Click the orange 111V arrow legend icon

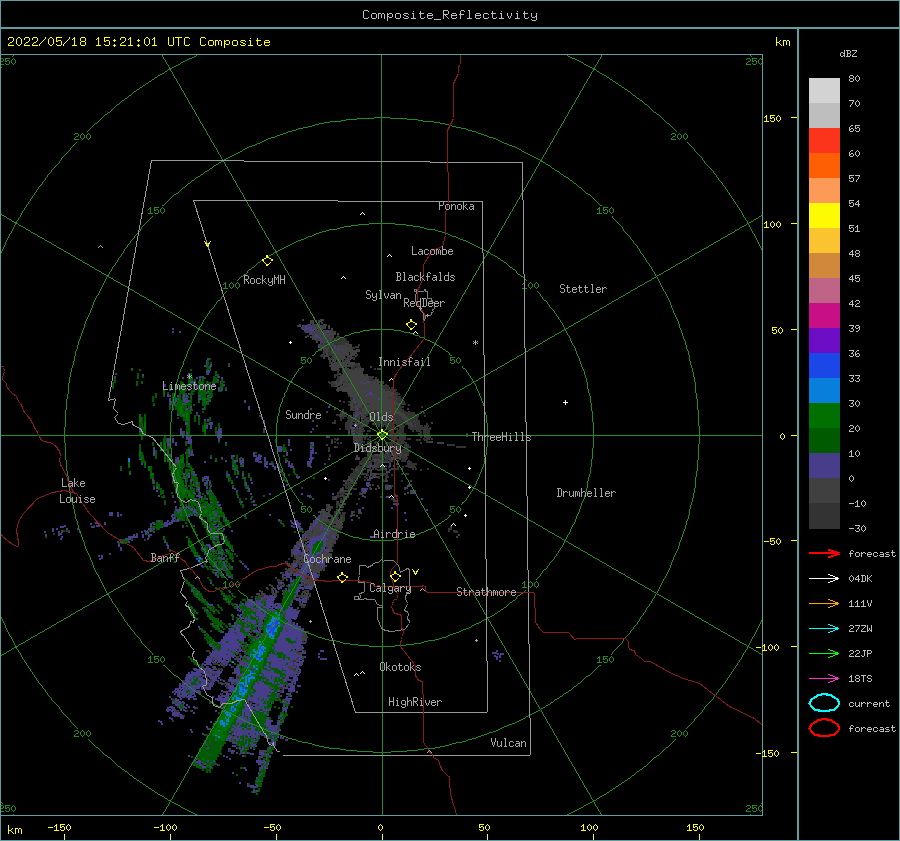[x=824, y=603]
